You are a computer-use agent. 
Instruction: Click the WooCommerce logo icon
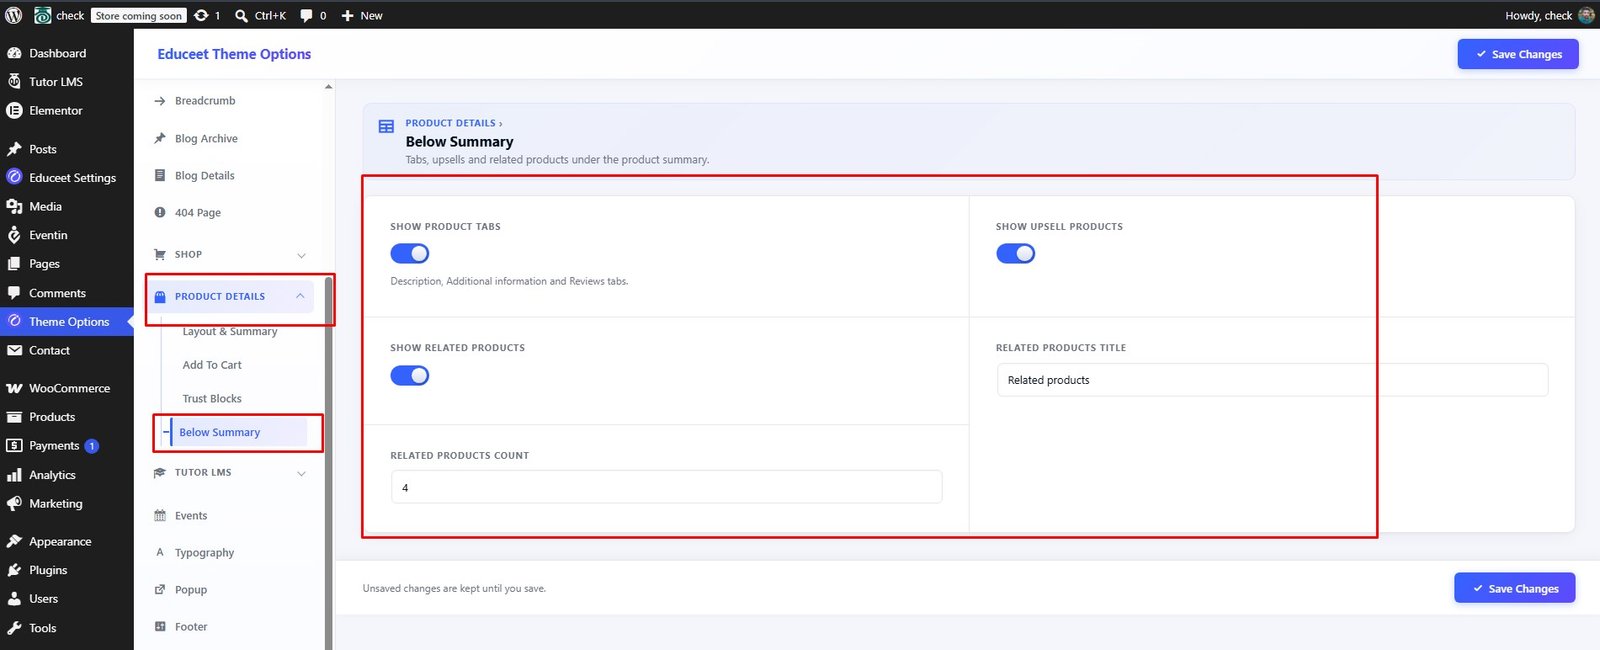(x=14, y=388)
